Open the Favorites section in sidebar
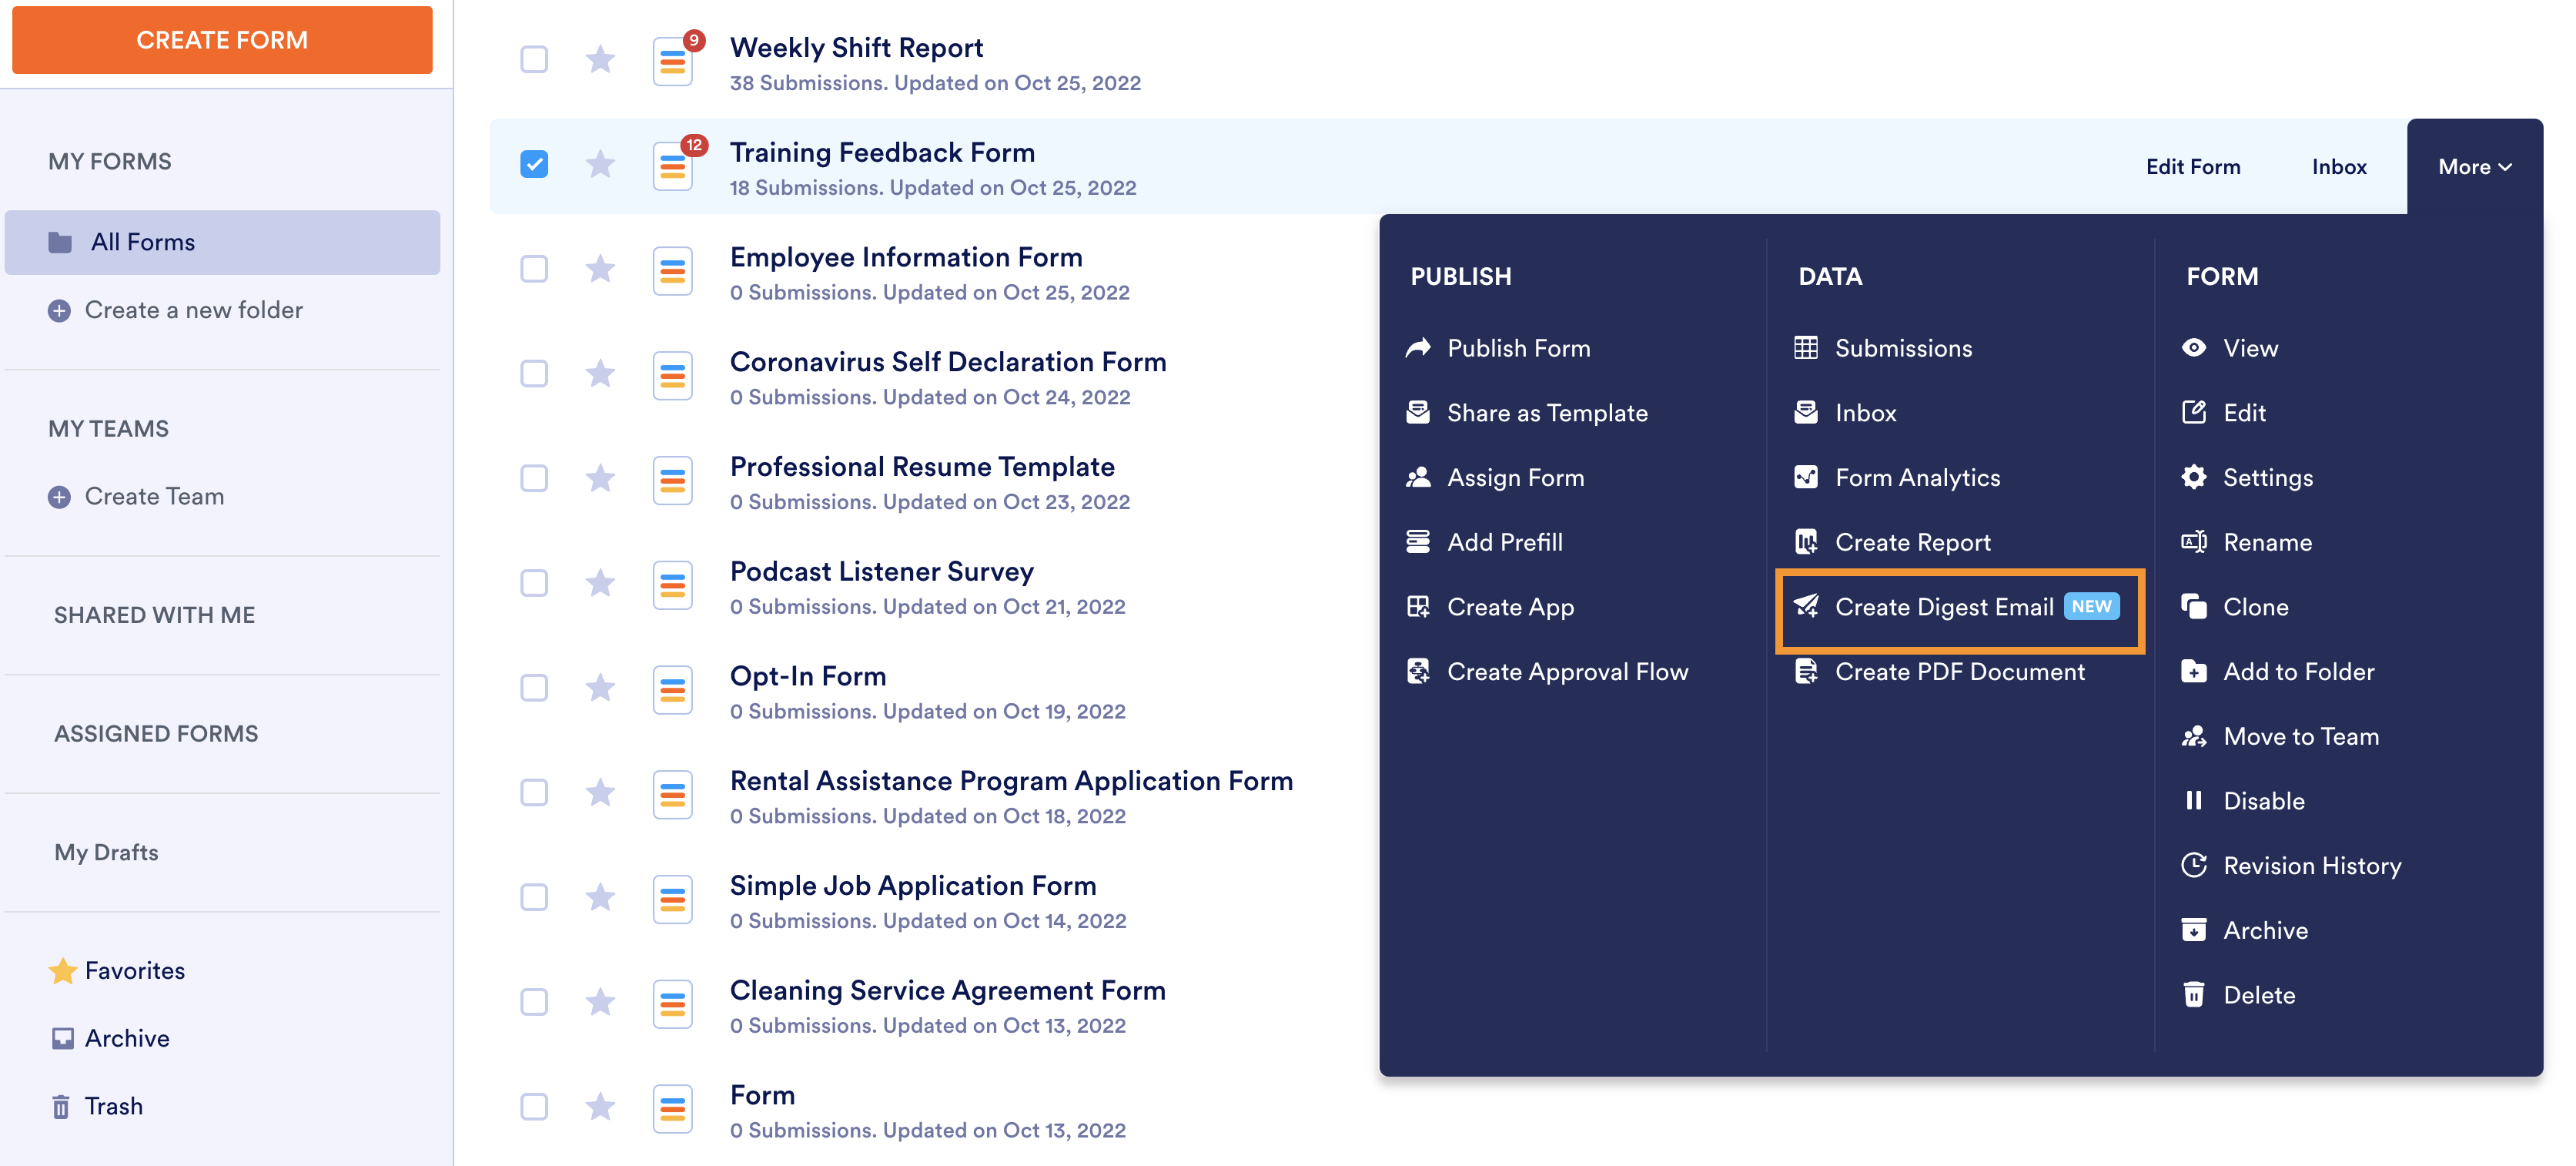Image resolution: width=2576 pixels, height=1166 pixels. coord(134,970)
